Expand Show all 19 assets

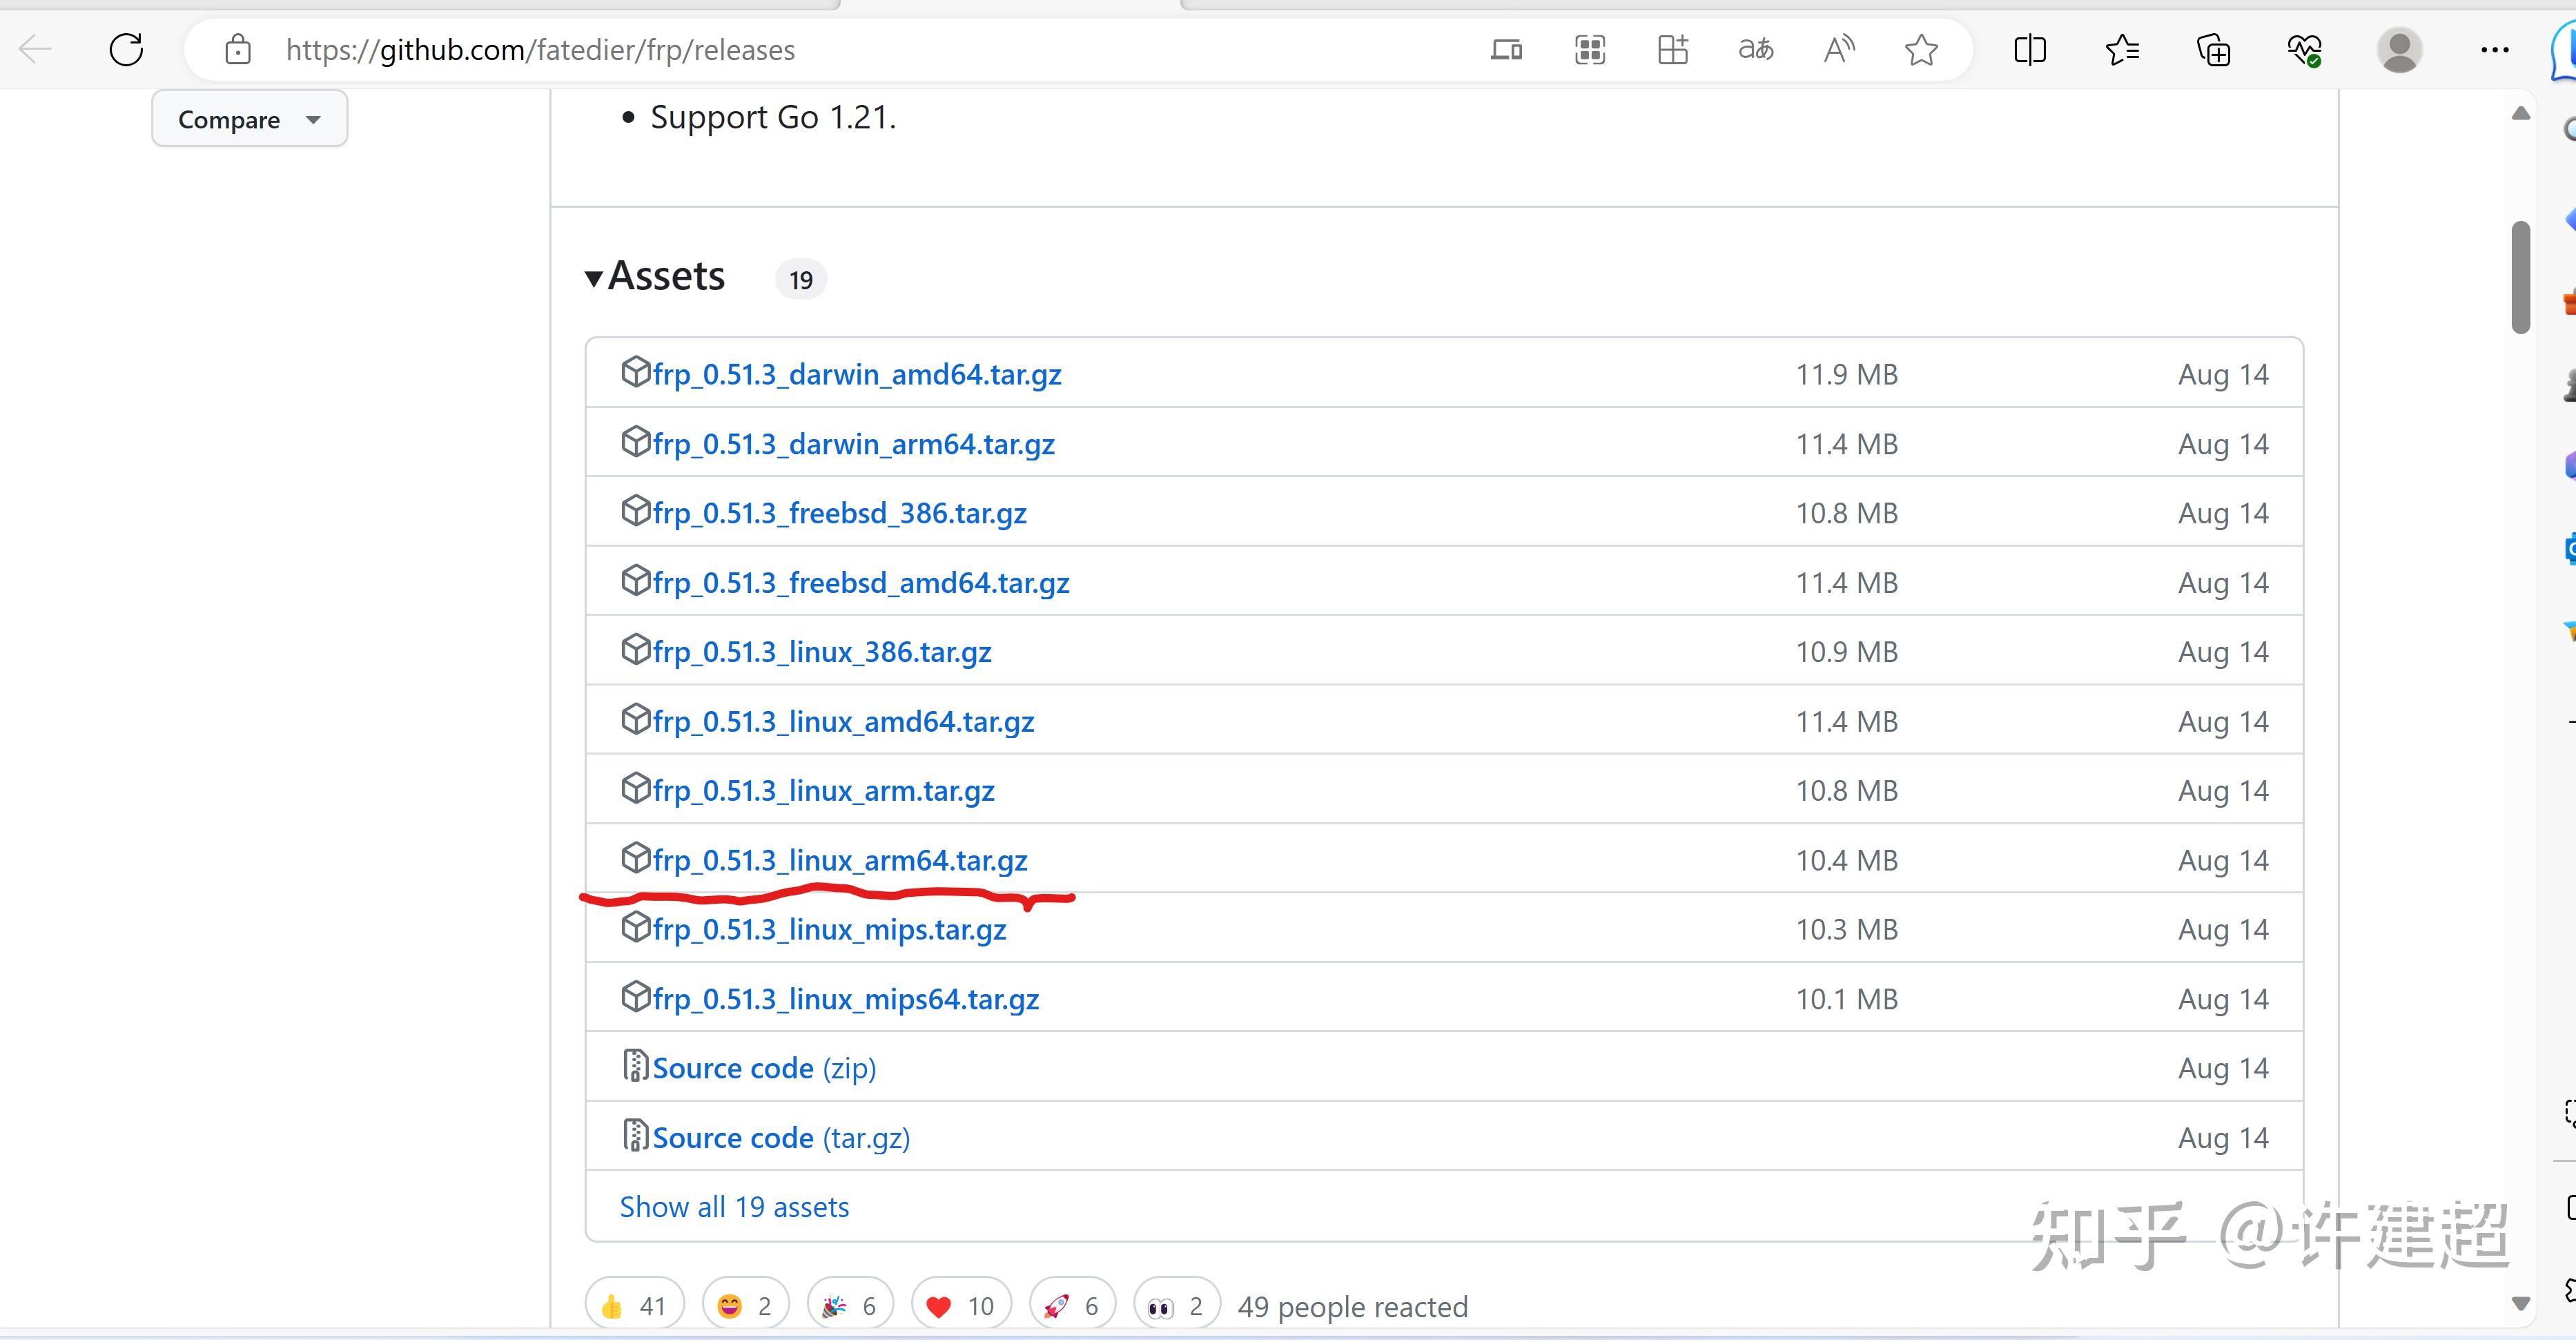click(x=734, y=1207)
